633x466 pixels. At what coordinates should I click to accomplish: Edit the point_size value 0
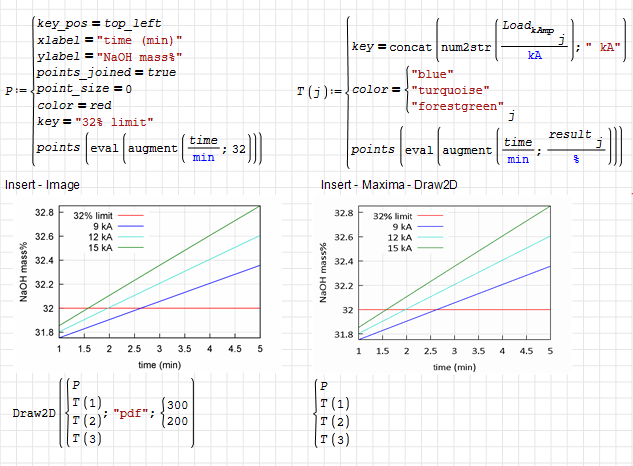coord(127,89)
